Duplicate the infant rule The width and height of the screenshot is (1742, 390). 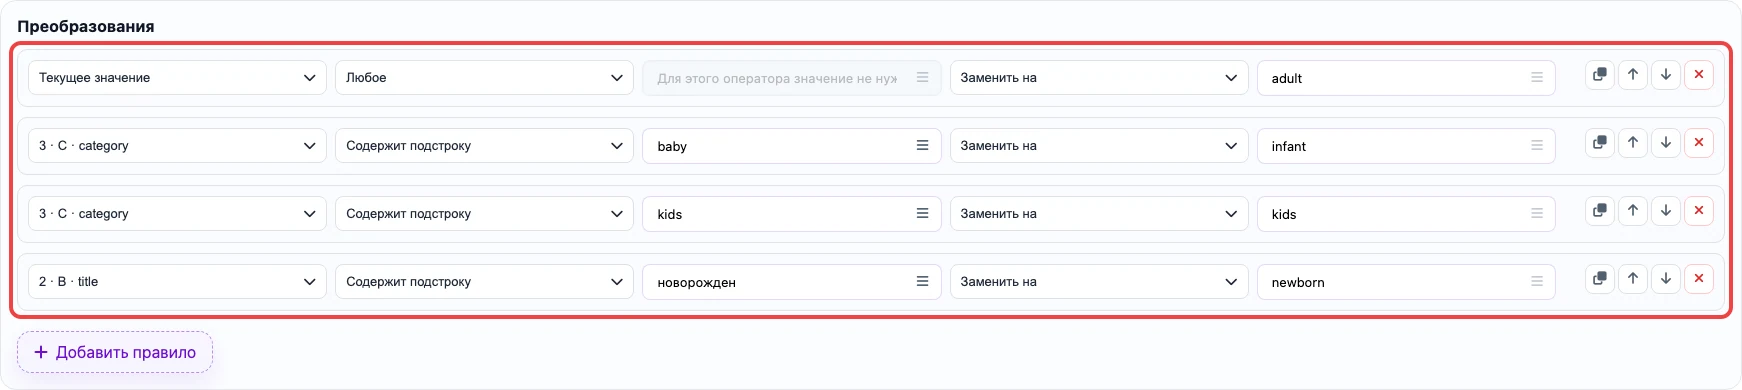click(x=1600, y=143)
